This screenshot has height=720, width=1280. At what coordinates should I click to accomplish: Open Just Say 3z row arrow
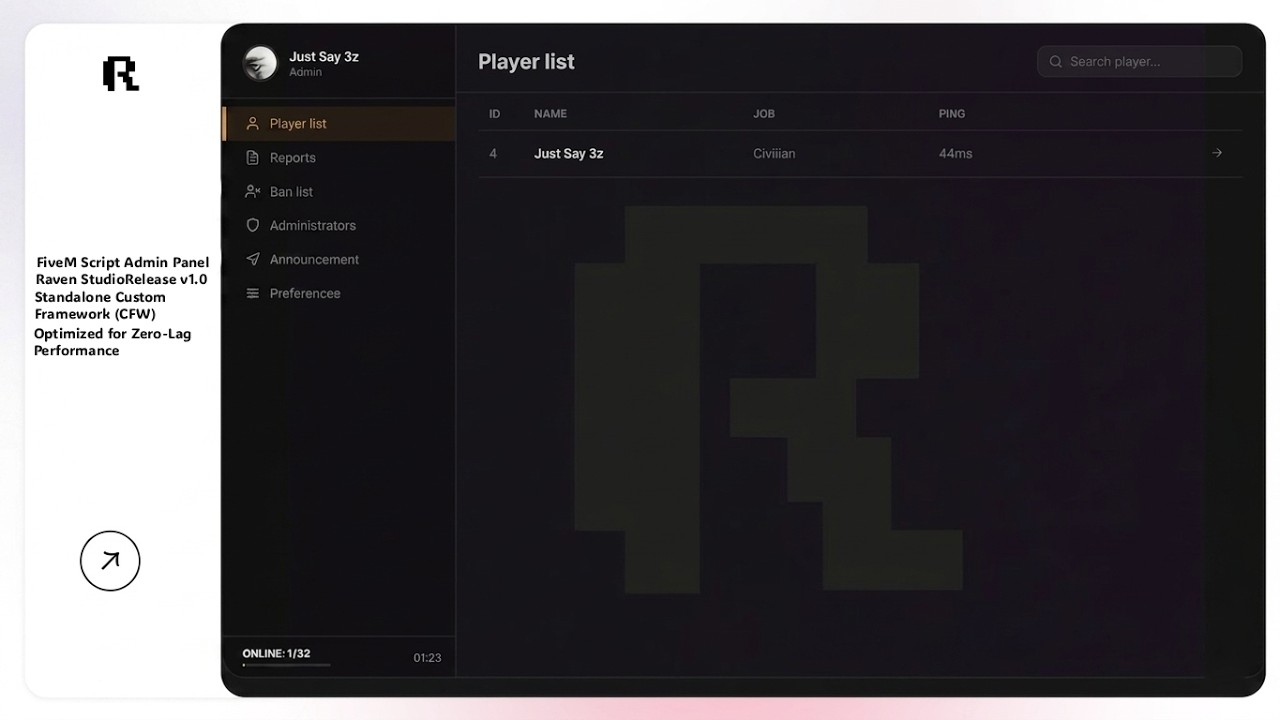point(1217,153)
